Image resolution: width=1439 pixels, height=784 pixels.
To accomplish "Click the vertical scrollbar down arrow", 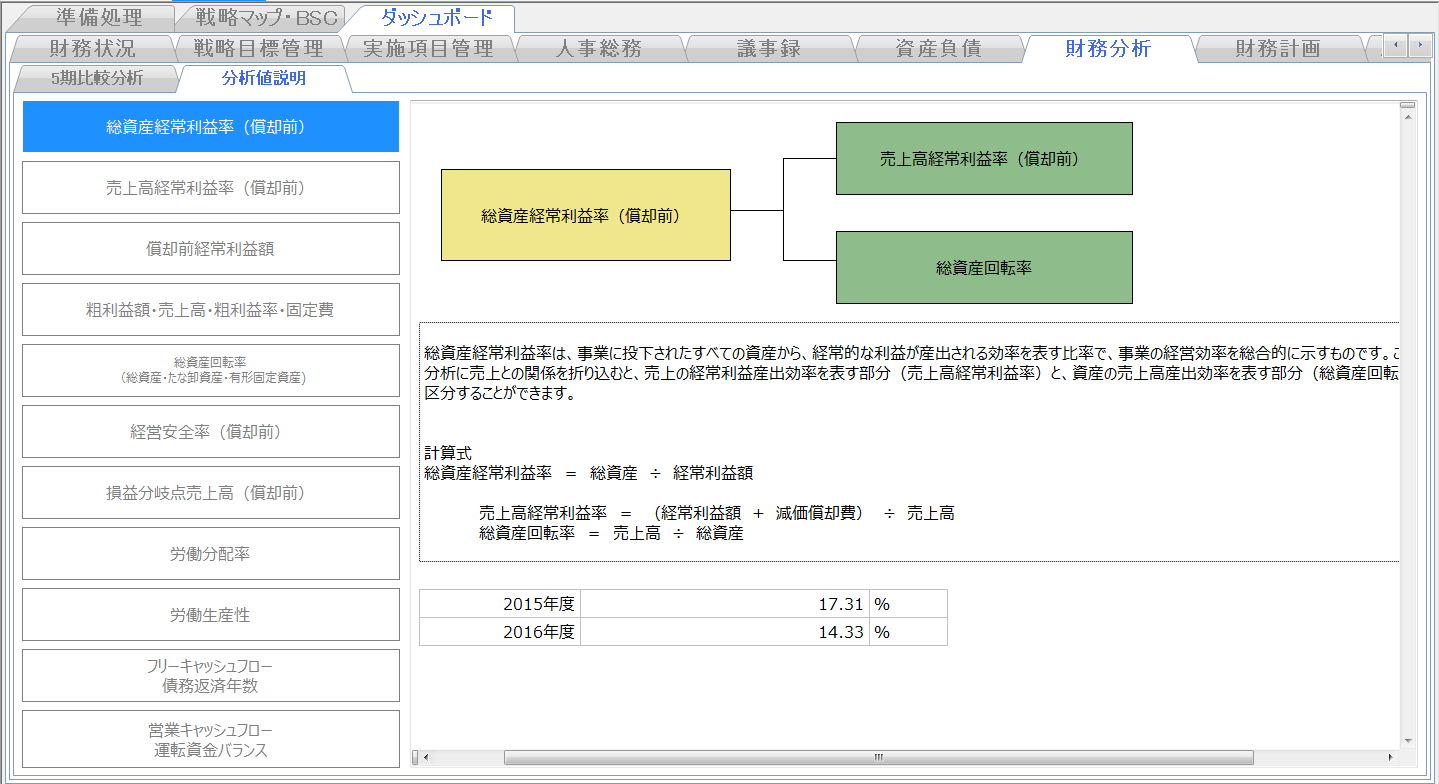I will [x=1407, y=741].
